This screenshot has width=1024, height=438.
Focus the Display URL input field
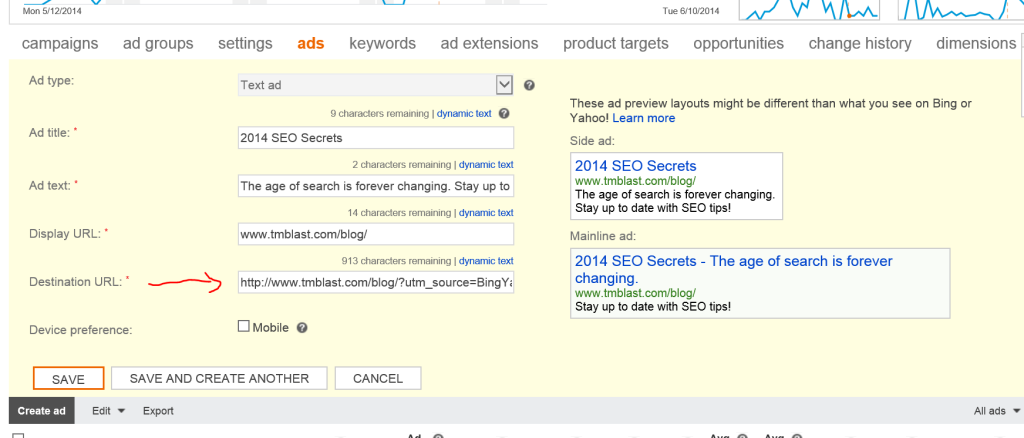(x=376, y=234)
